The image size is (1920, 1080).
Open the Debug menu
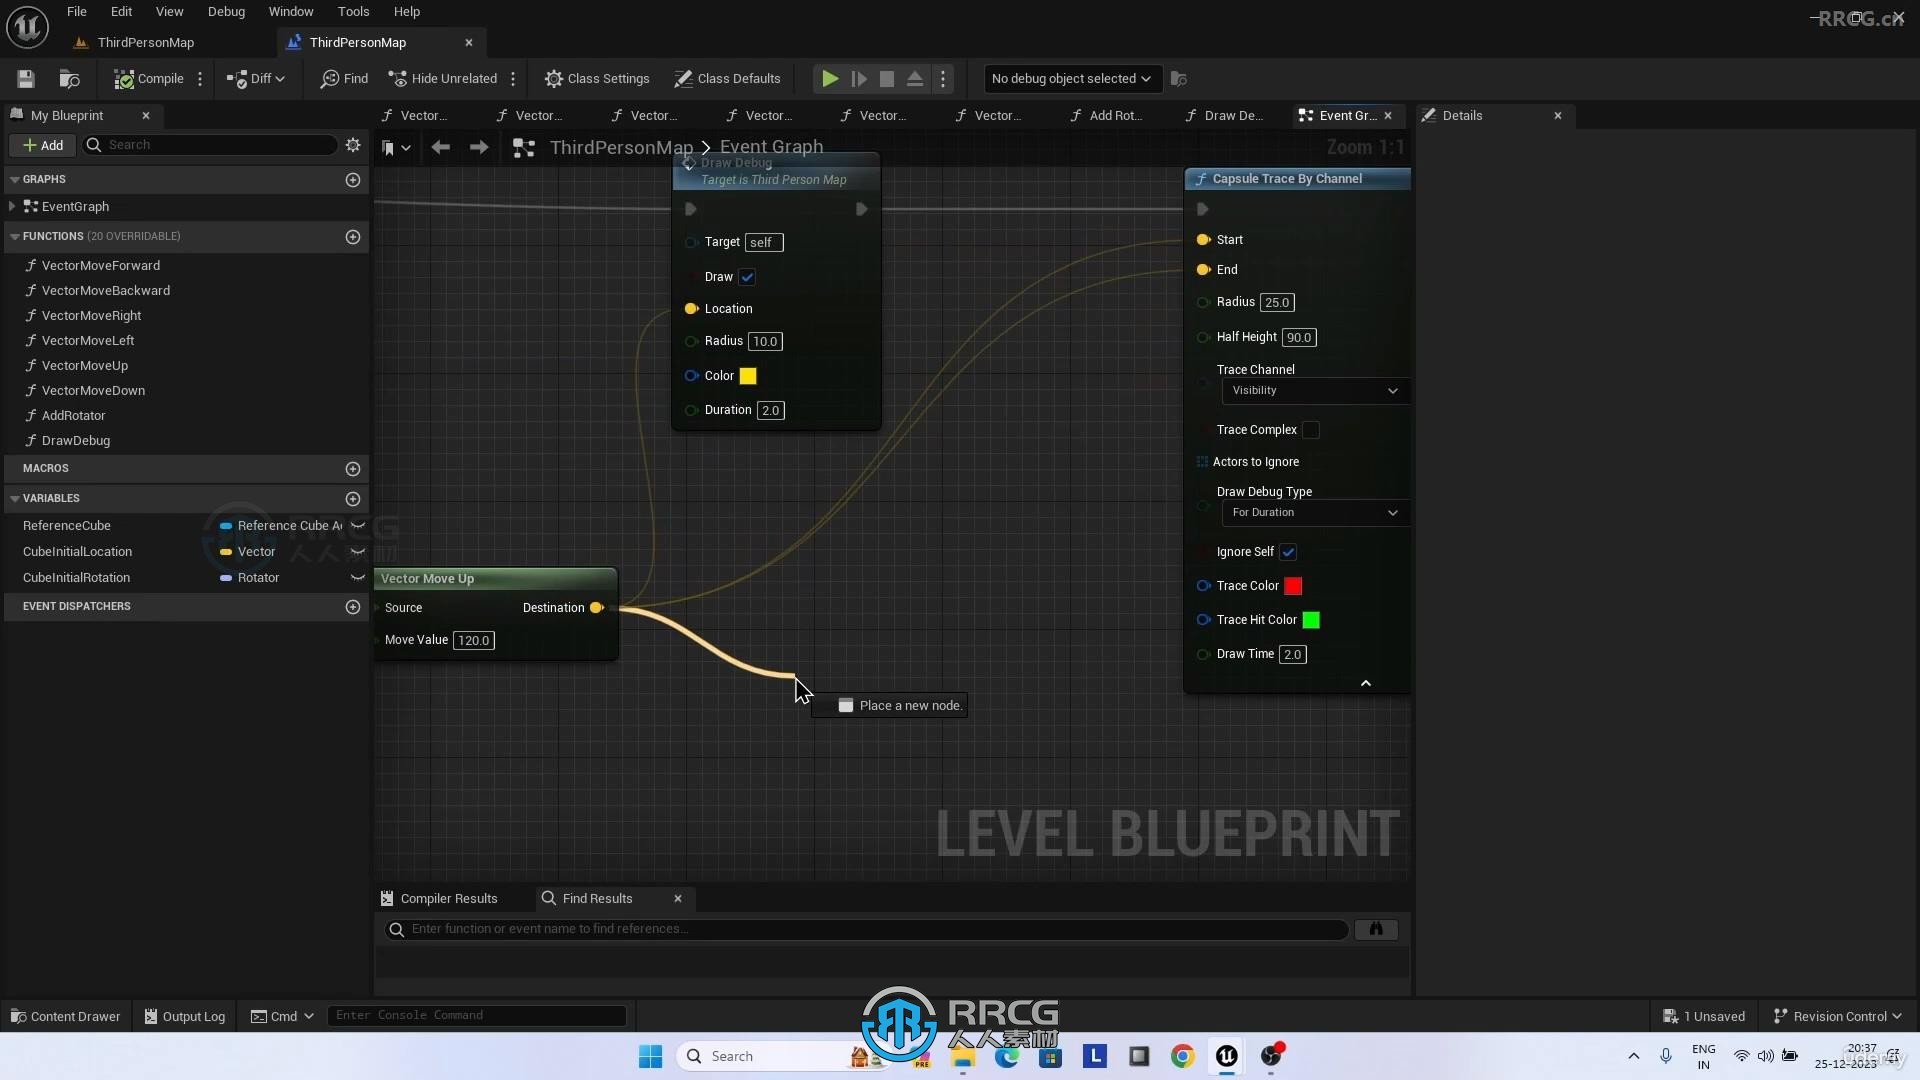(226, 12)
